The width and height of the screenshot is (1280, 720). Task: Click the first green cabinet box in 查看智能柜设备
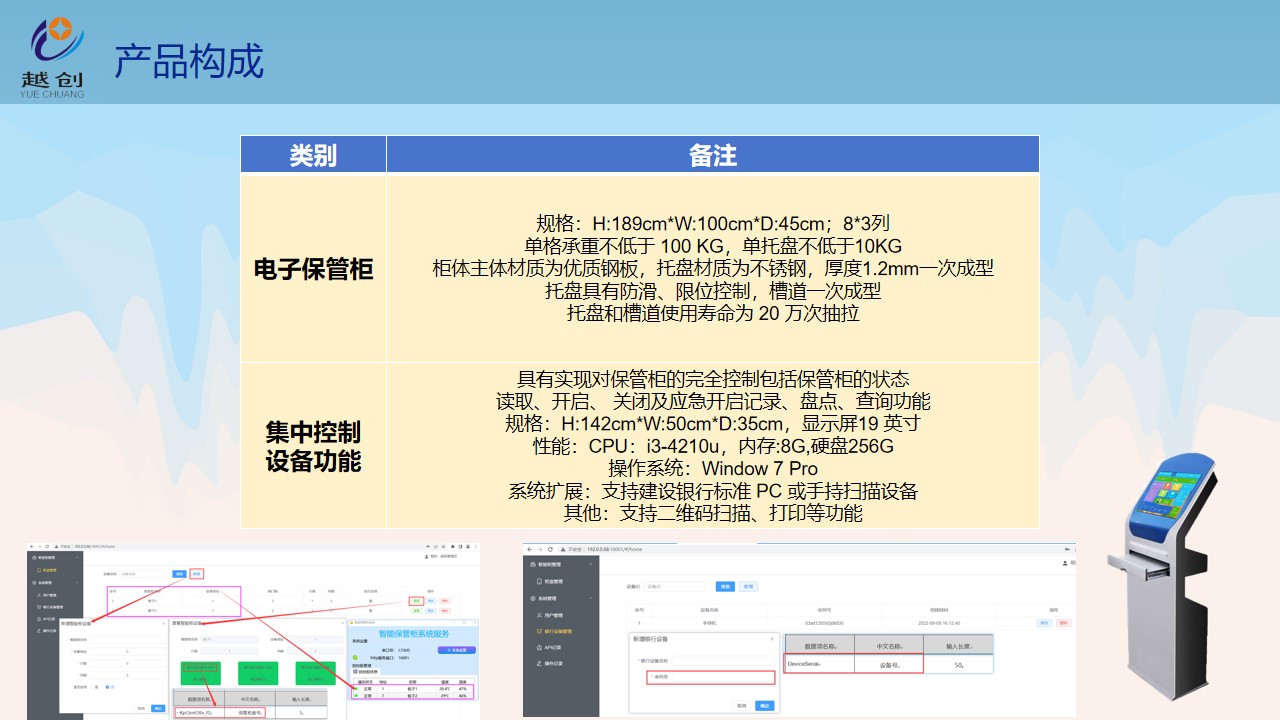point(201,672)
